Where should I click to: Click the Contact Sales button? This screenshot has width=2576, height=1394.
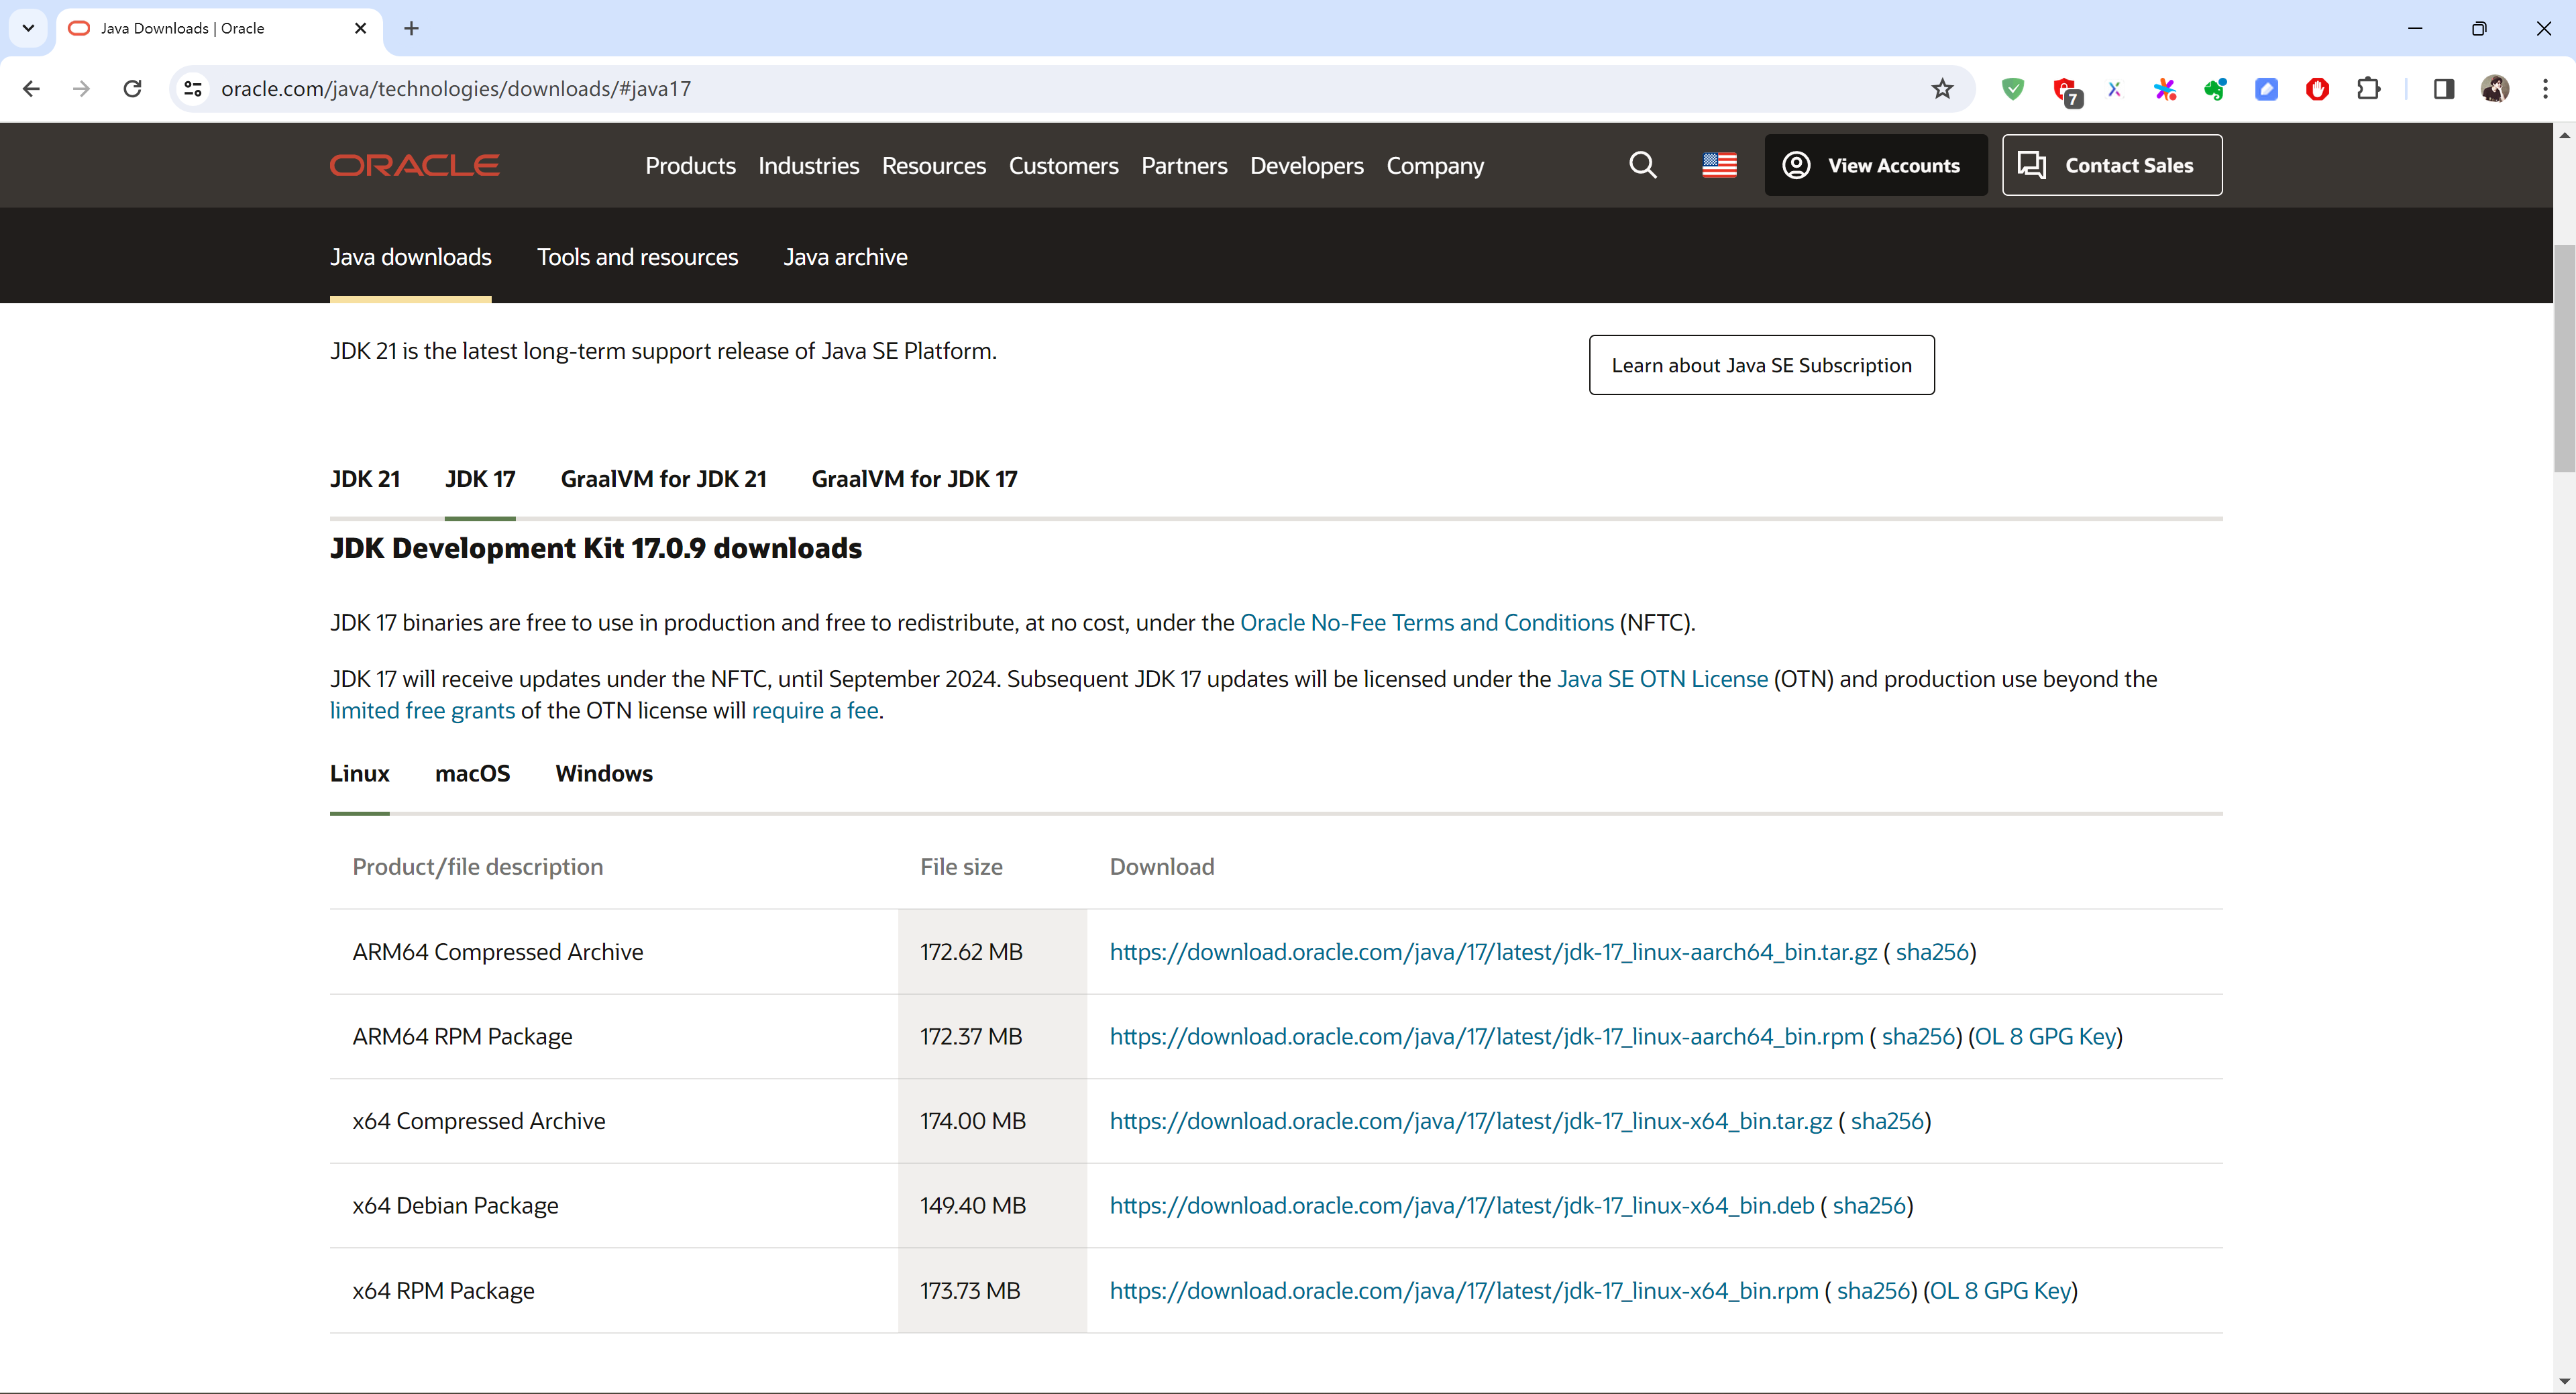coord(2111,165)
